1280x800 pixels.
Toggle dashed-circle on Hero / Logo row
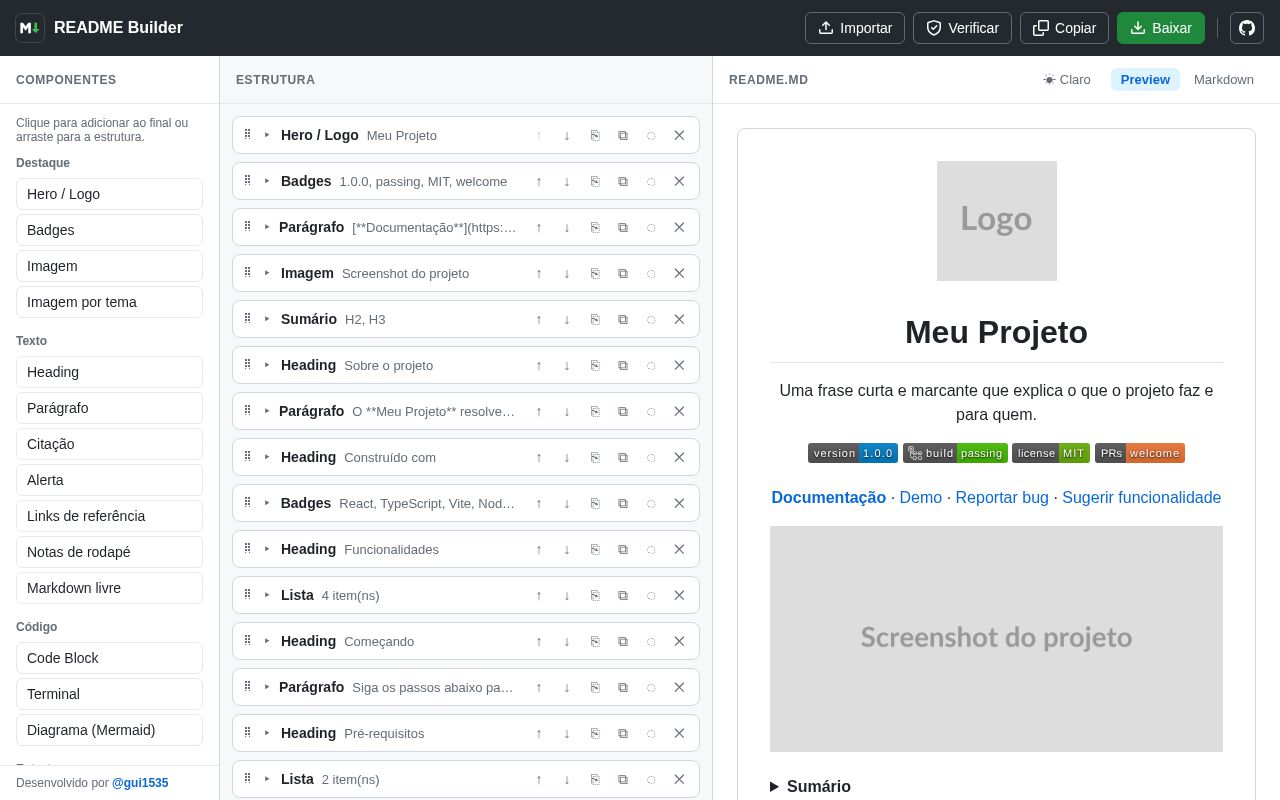(x=651, y=135)
